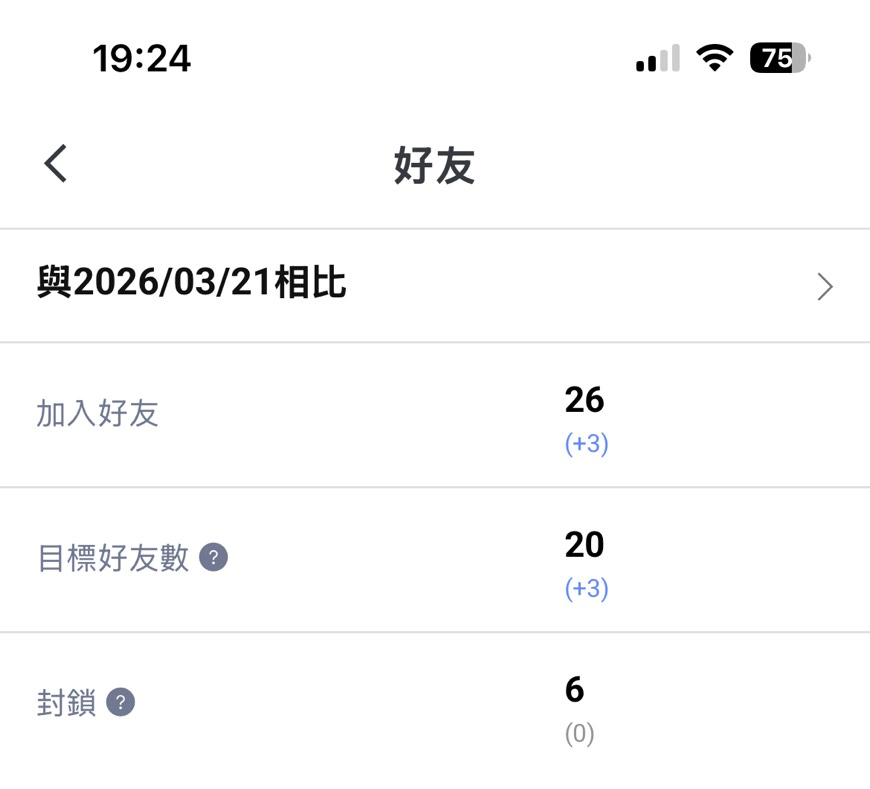Tap the battery level indicator
870x789 pixels.
[x=779, y=58]
